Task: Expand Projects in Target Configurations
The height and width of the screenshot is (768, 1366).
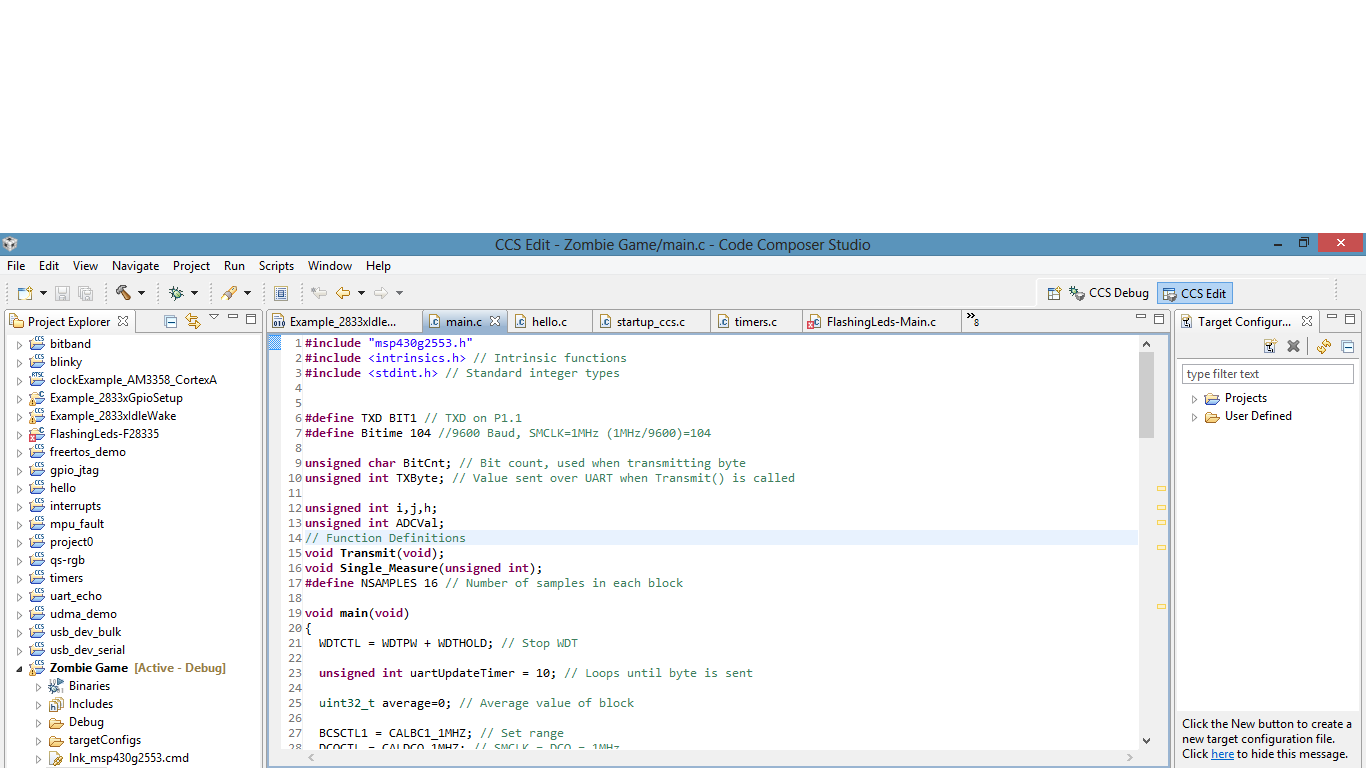Action: click(1194, 398)
